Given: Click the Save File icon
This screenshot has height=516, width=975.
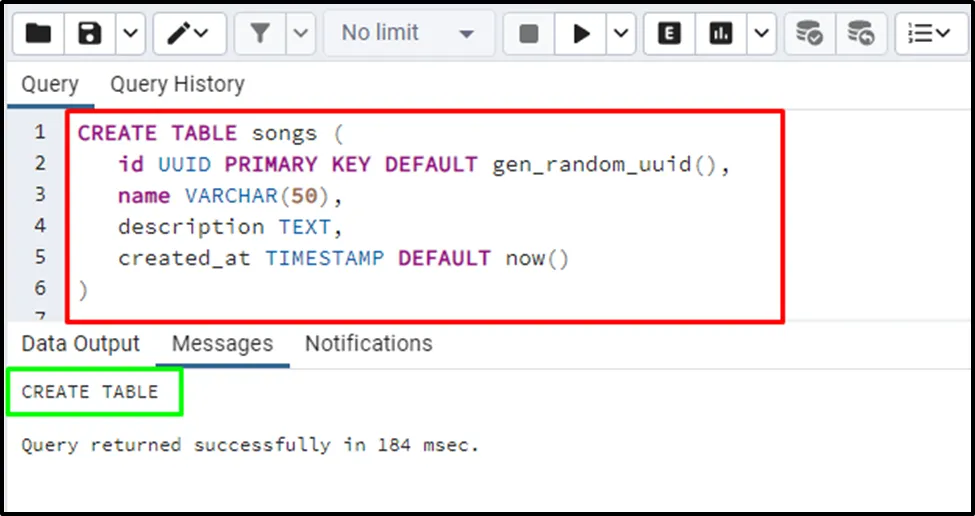Looking at the screenshot, I should 91,34.
